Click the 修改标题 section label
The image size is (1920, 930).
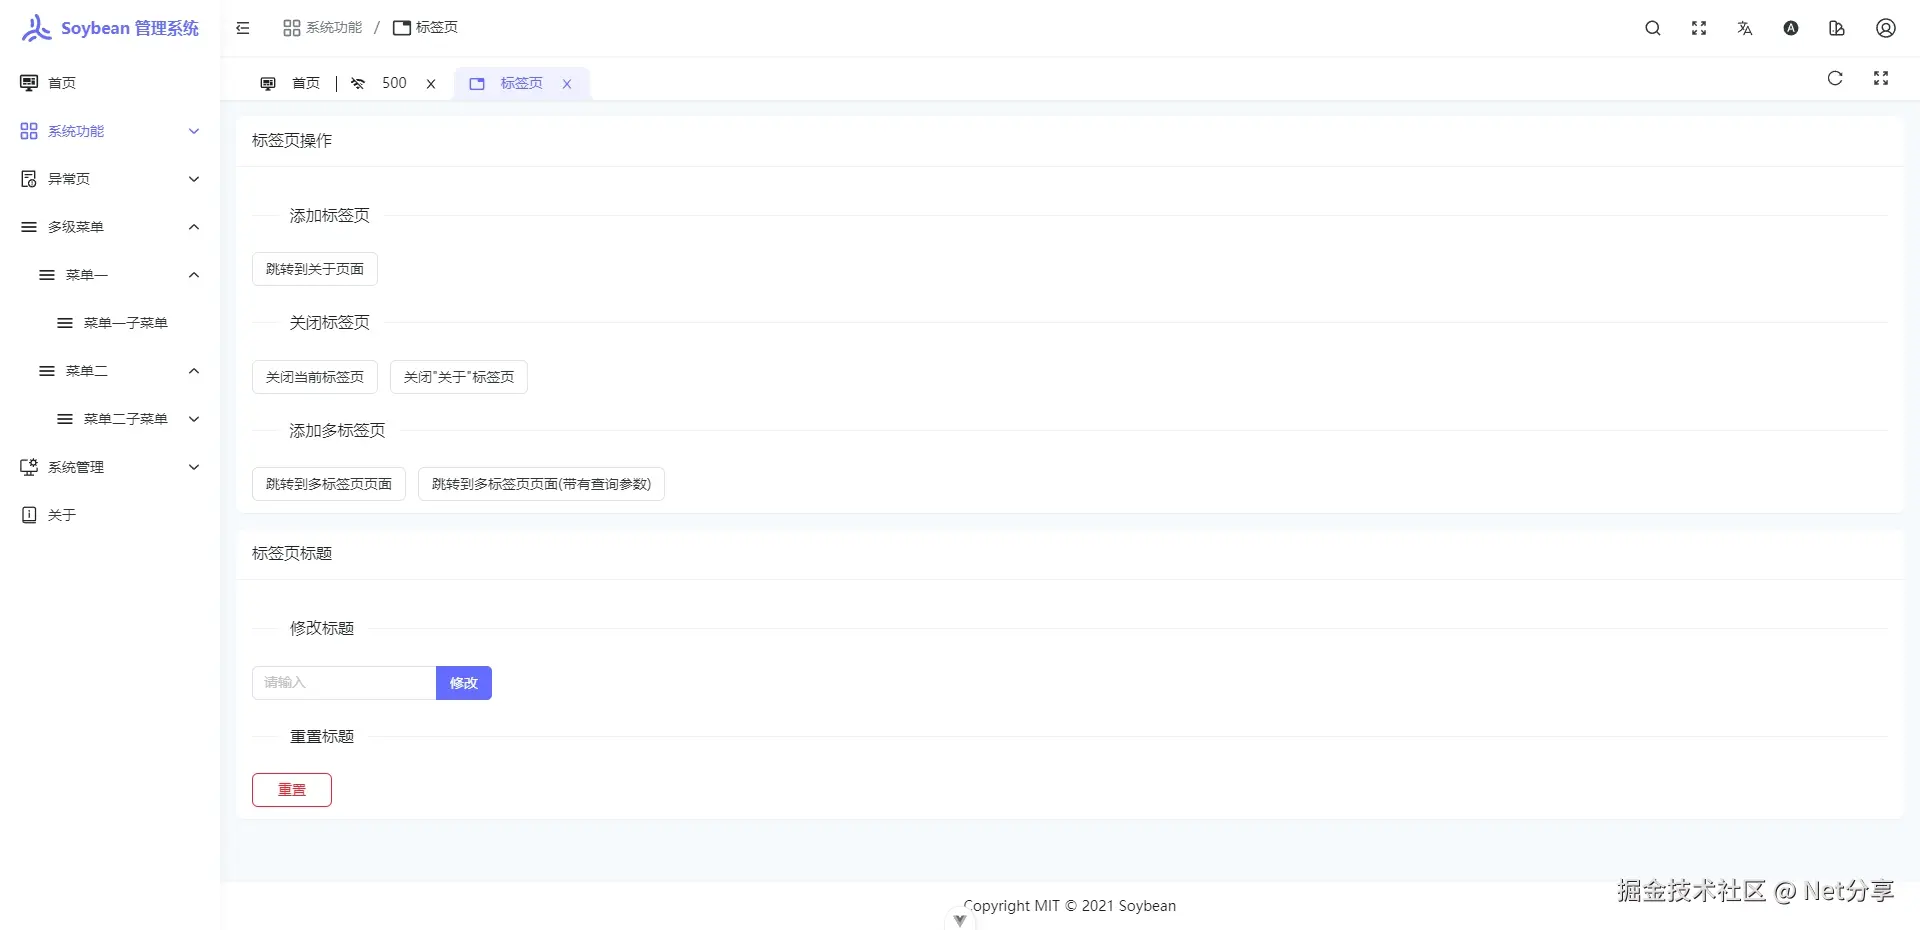pos(322,629)
